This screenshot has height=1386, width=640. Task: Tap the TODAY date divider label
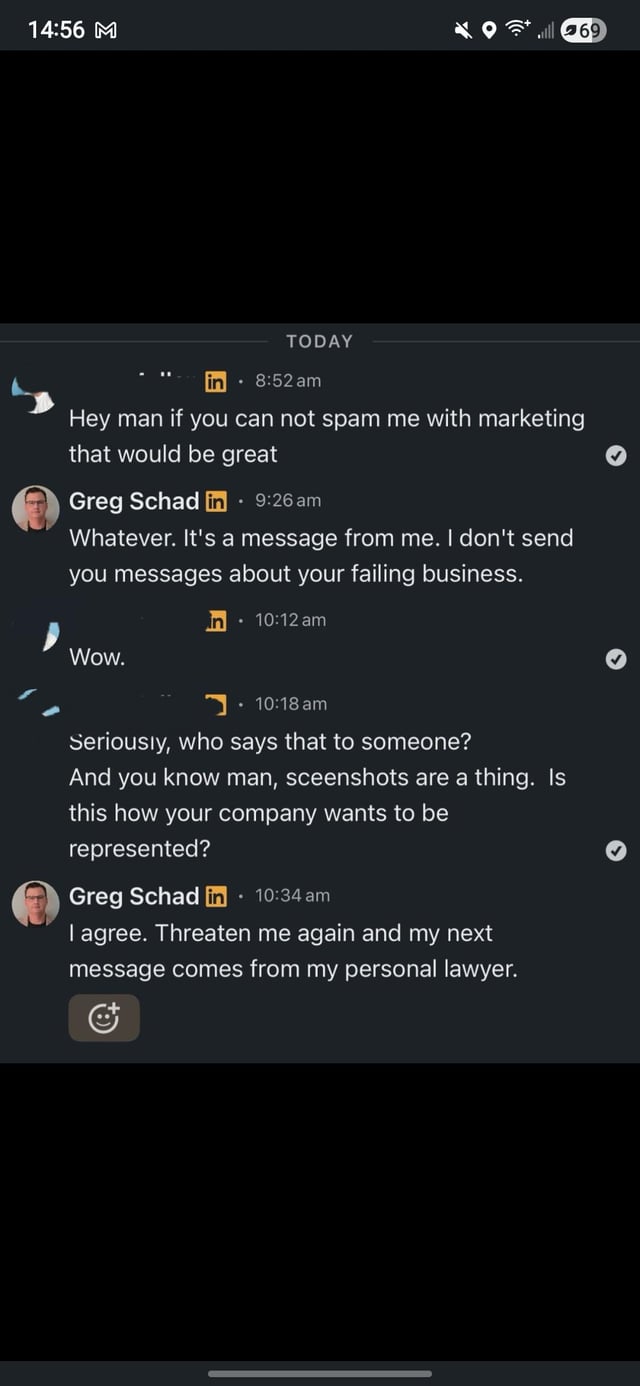pos(319,341)
